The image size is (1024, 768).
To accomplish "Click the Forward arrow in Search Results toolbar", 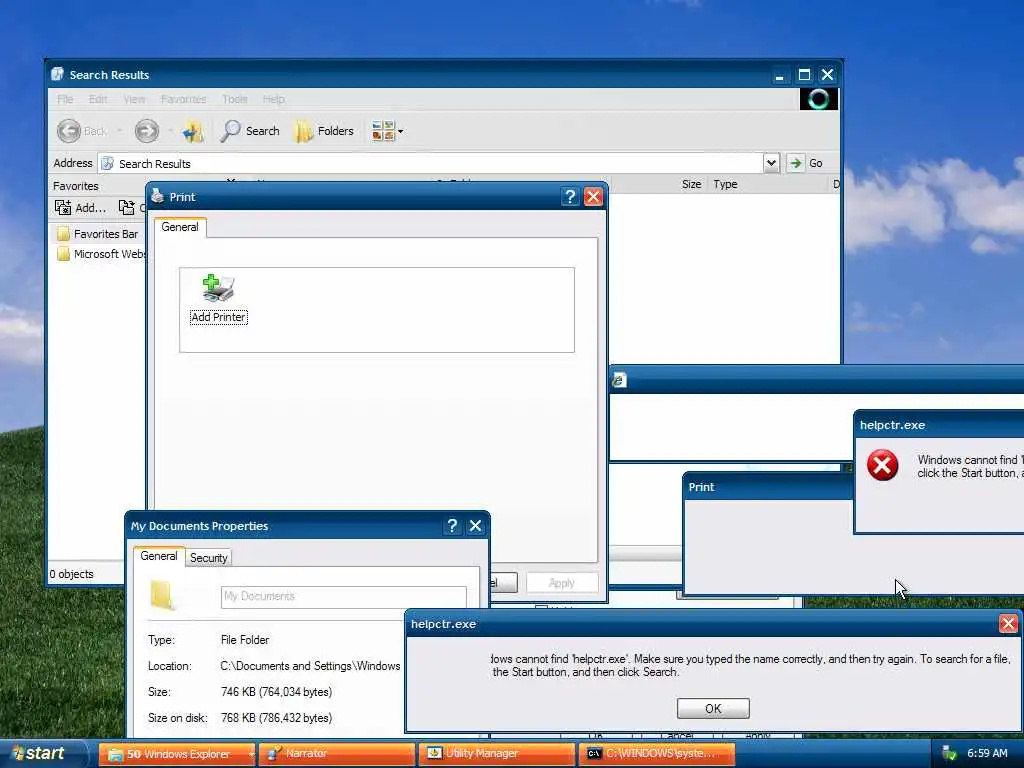I will [x=146, y=131].
